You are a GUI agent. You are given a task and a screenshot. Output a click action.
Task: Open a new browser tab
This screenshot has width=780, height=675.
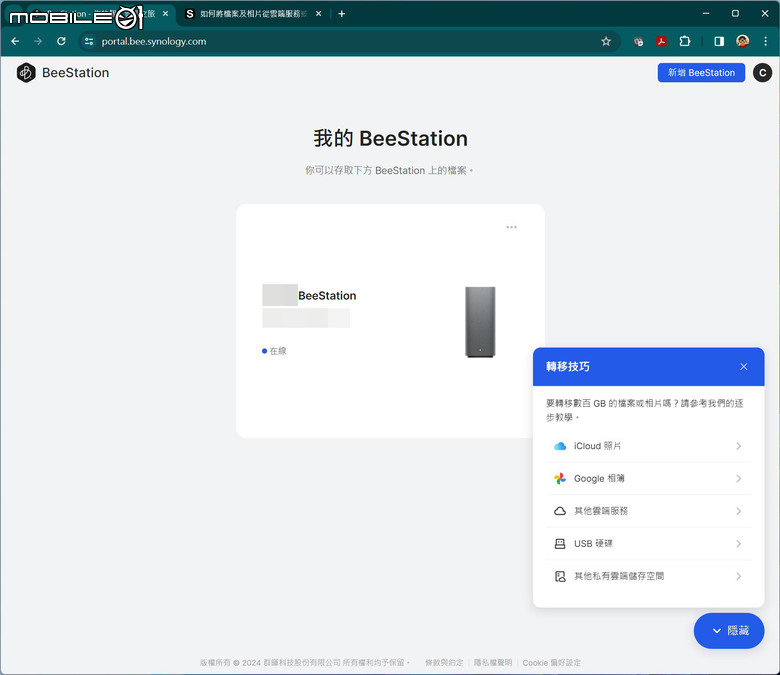342,14
